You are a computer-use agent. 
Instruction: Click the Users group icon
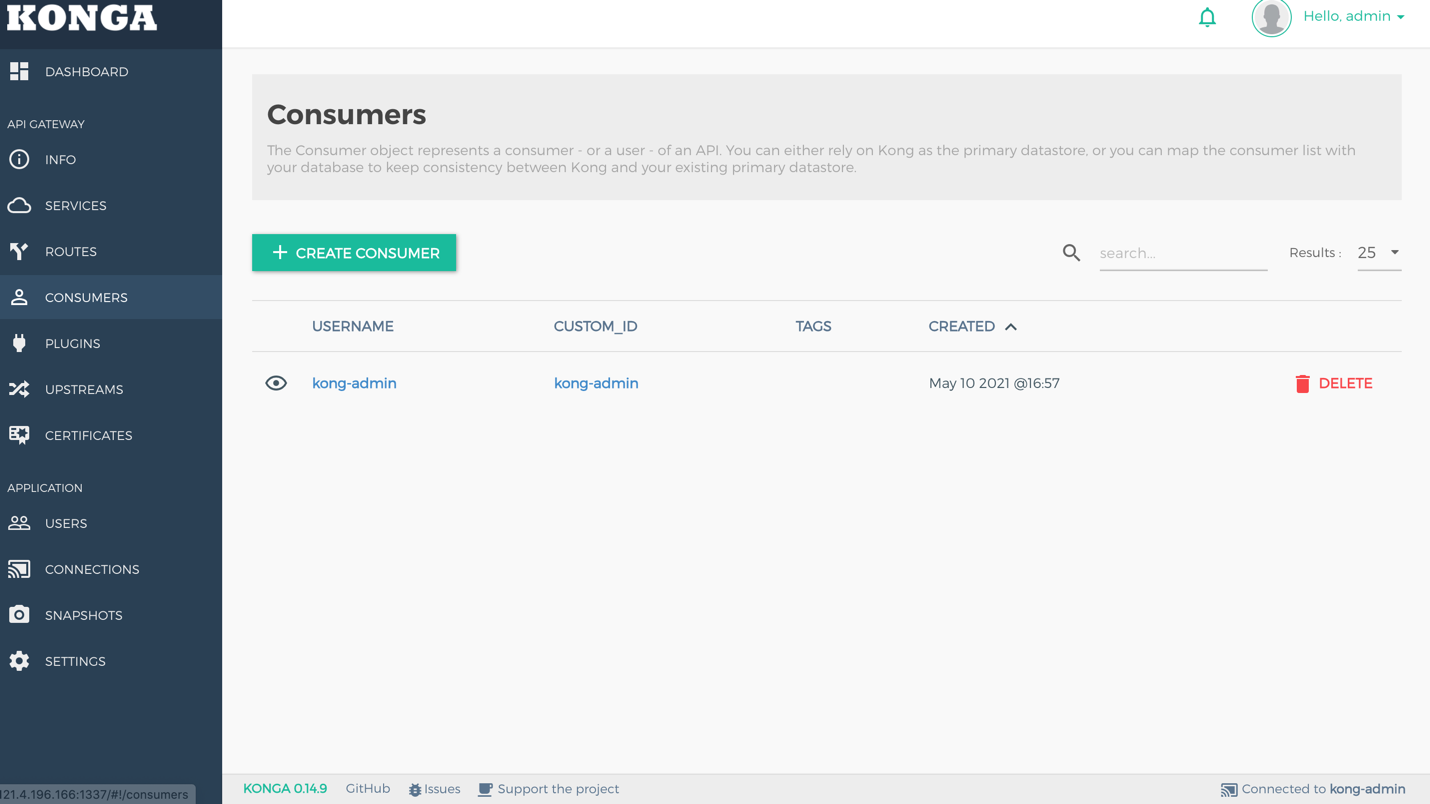click(19, 523)
